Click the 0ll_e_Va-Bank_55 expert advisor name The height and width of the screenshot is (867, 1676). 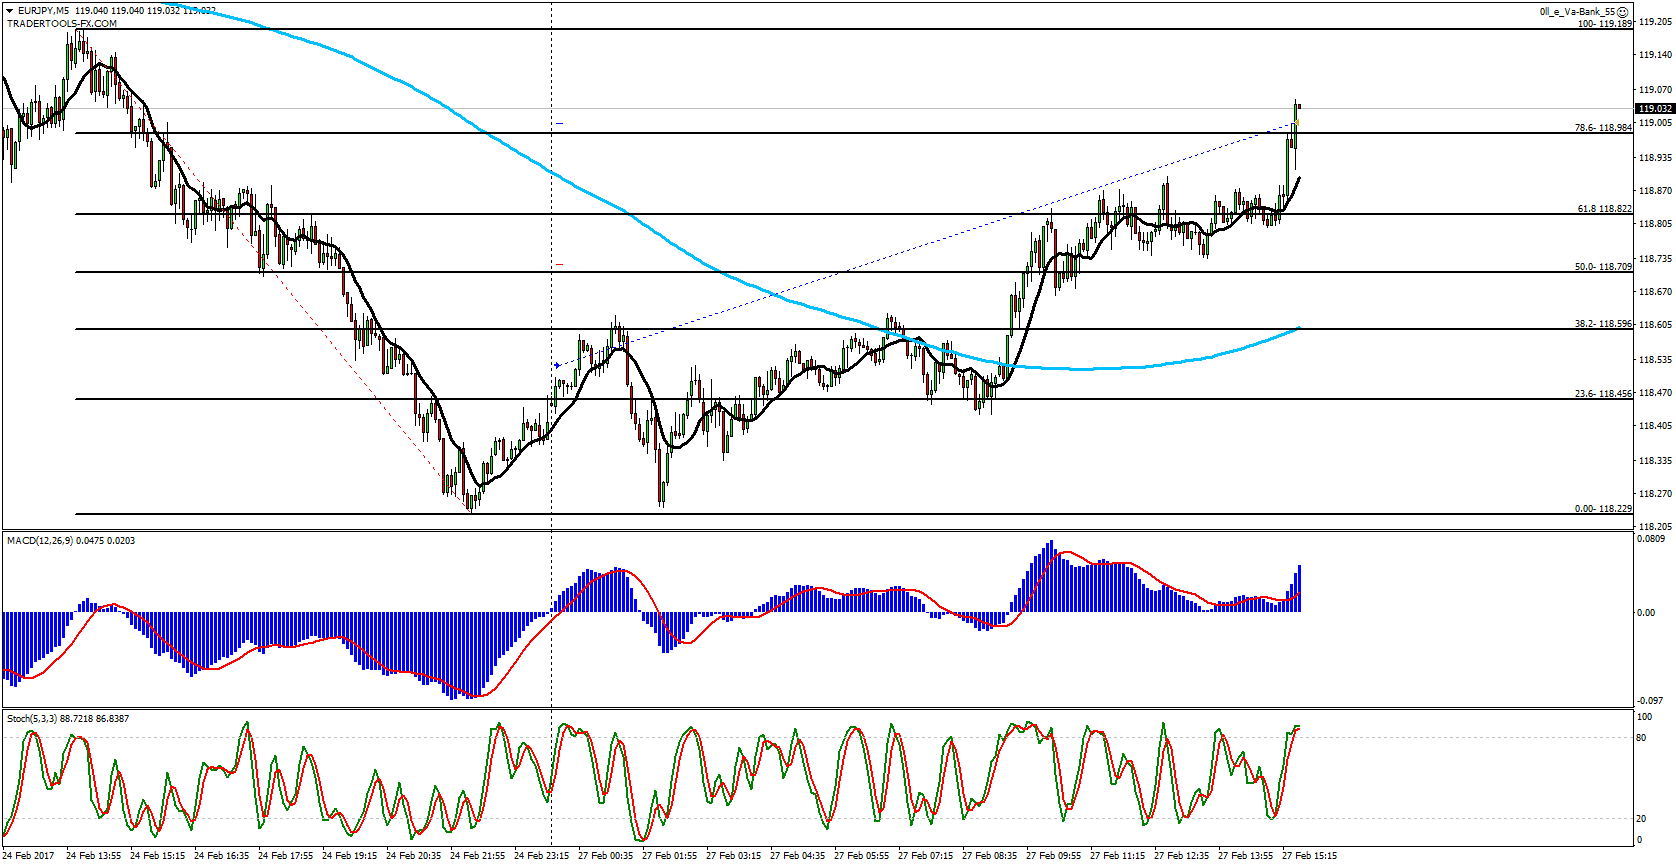1577,12
